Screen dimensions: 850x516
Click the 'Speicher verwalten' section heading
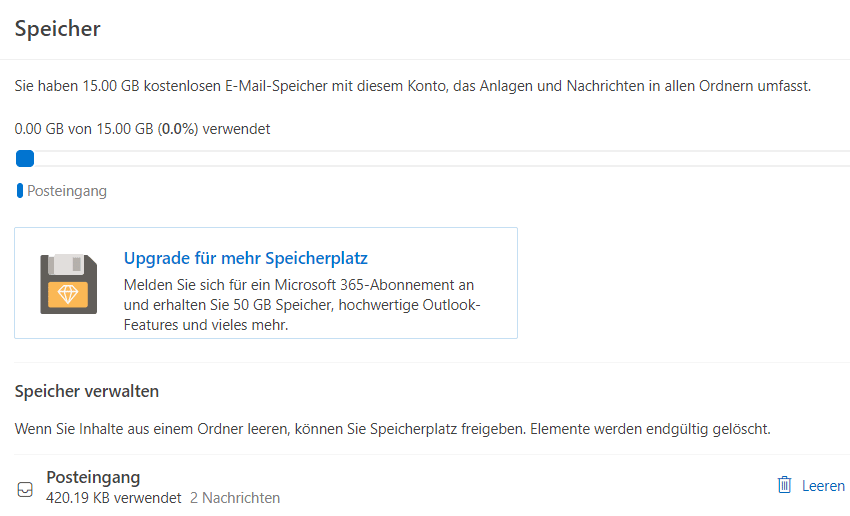[87, 391]
